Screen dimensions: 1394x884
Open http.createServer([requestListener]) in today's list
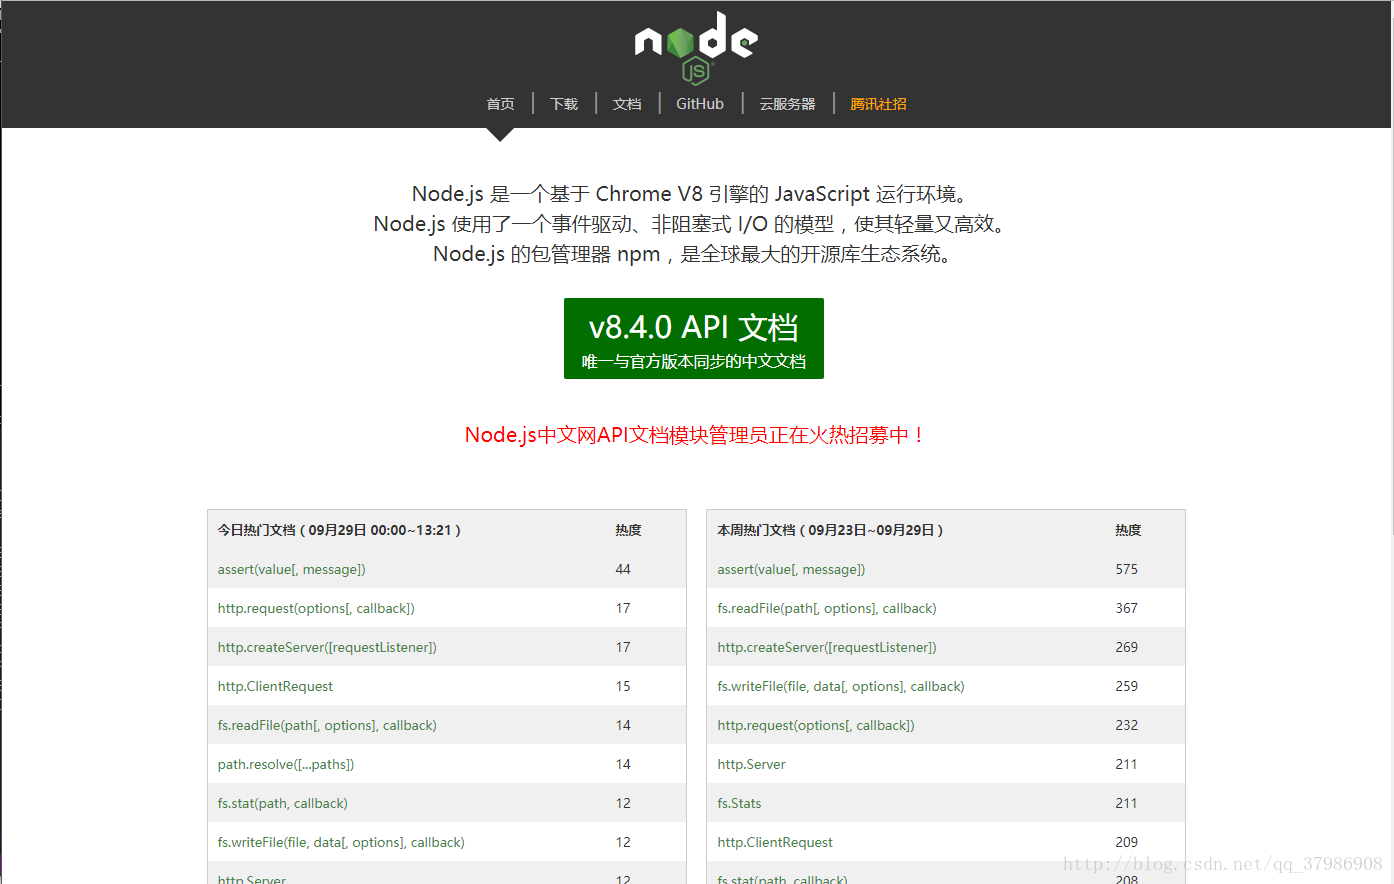point(327,647)
